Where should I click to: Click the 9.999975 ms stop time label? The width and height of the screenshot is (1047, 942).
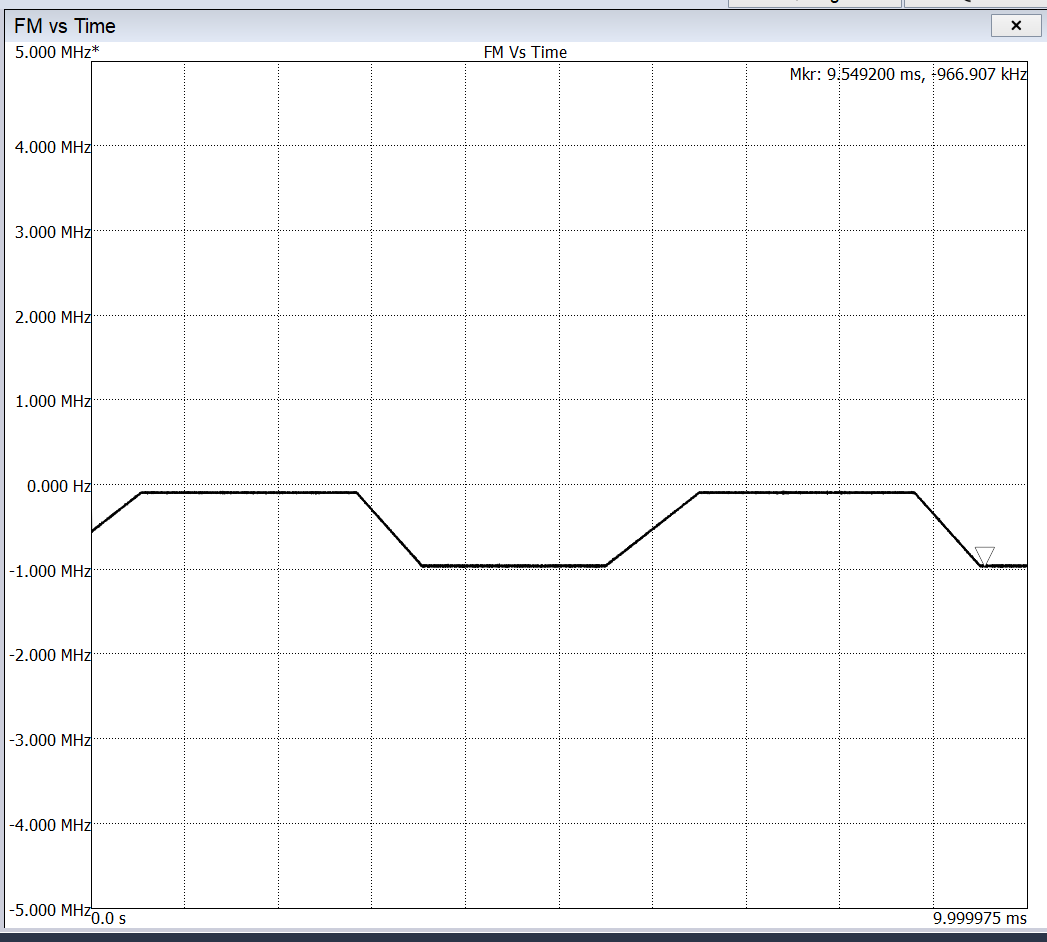click(x=980, y=919)
